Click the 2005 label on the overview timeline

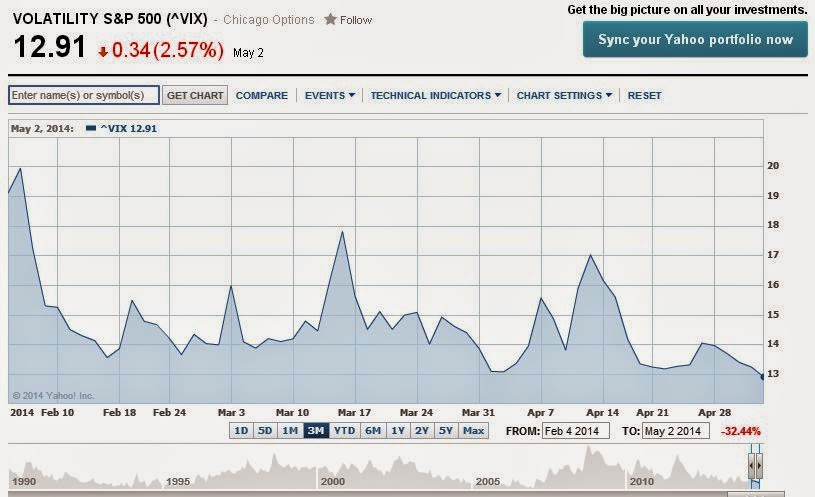(488, 481)
